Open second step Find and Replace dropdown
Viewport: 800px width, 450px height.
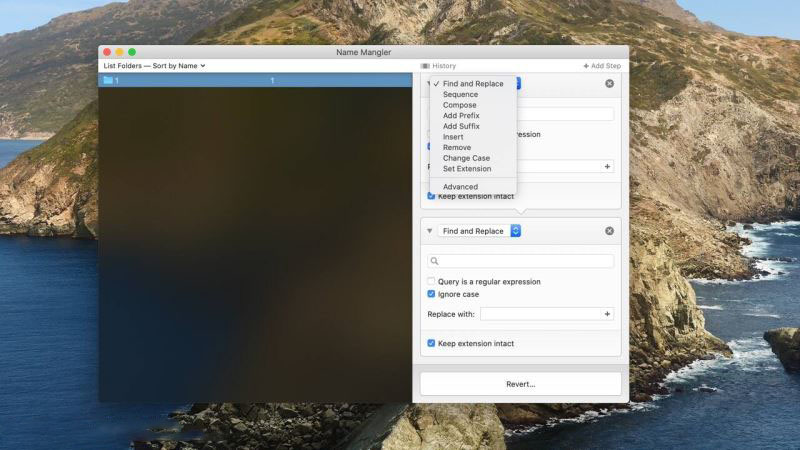[x=479, y=231]
